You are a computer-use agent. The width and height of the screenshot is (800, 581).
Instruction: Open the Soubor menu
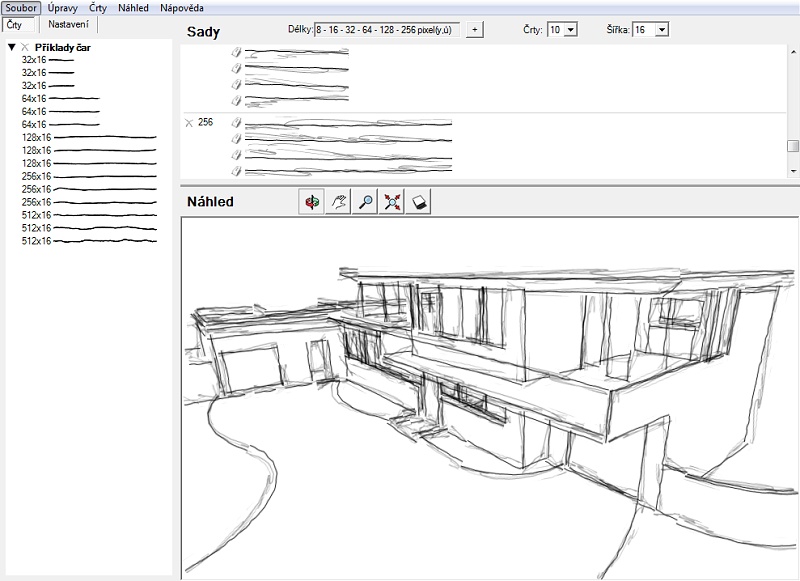20,7
